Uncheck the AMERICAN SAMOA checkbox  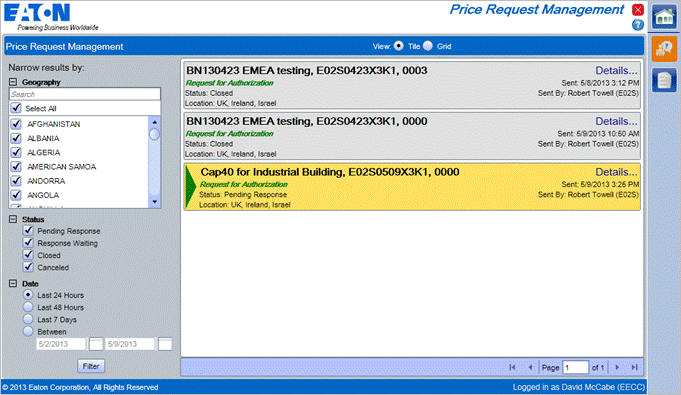pyautogui.click(x=16, y=166)
